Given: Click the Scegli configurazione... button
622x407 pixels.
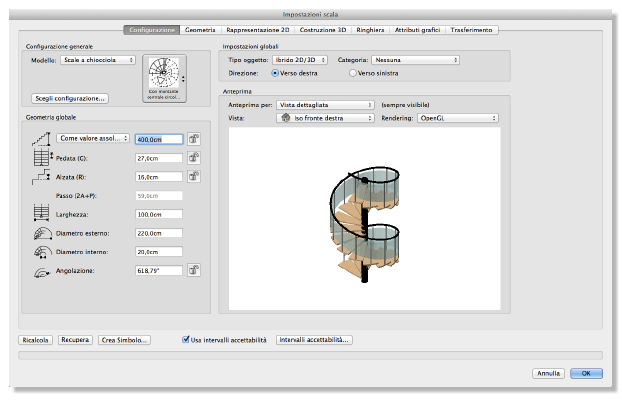Looking at the screenshot, I should click(x=70, y=98).
